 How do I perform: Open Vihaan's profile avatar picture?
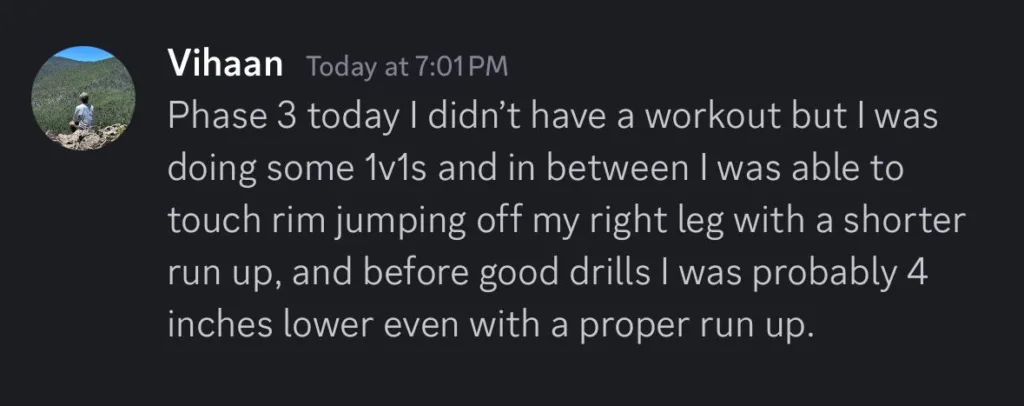click(81, 98)
